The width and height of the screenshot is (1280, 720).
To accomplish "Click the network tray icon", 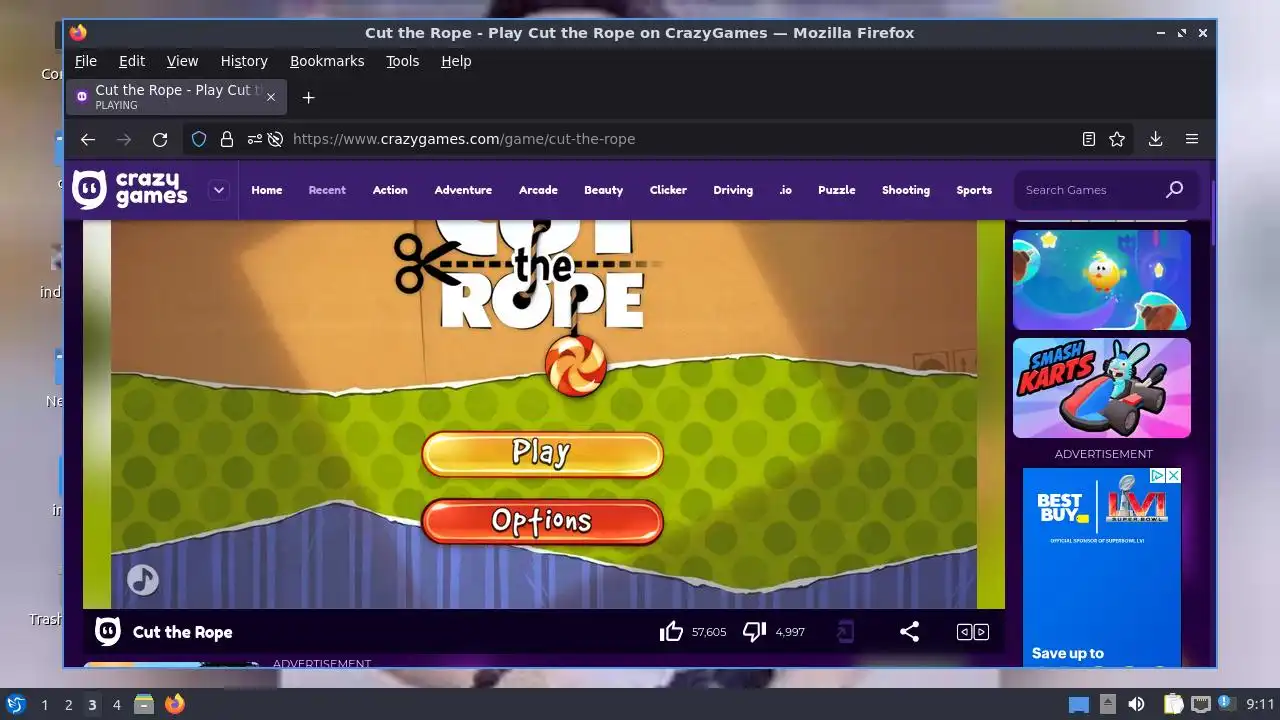I will click(1201, 704).
